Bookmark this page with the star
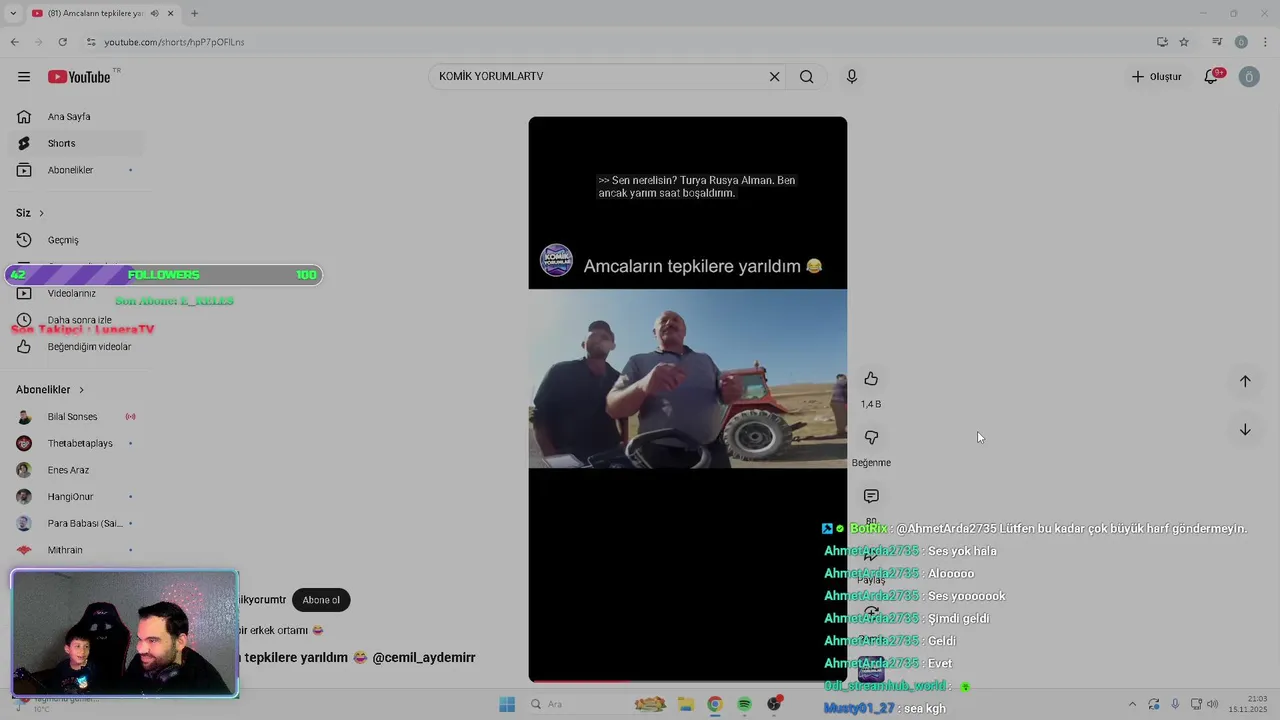1280x720 pixels. click(x=1184, y=42)
